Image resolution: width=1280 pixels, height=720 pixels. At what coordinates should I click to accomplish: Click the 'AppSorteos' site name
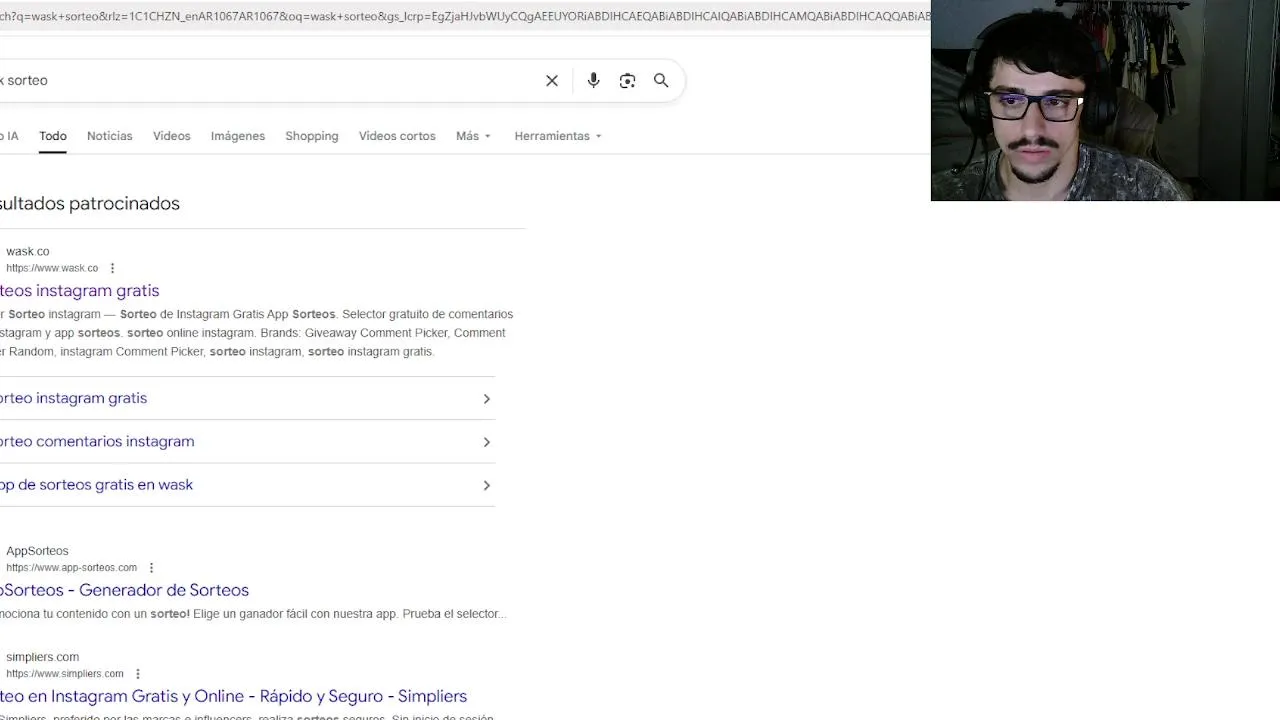[37, 551]
